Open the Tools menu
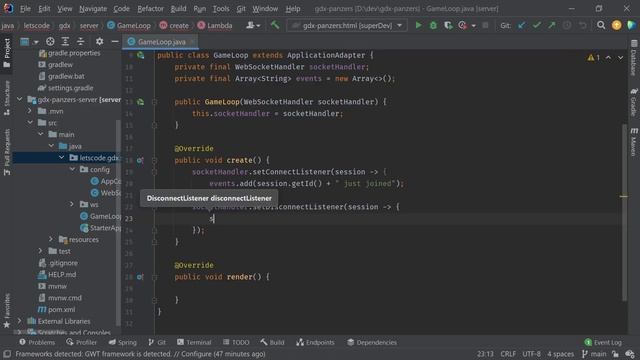The width and height of the screenshot is (640, 360). [x=221, y=9]
